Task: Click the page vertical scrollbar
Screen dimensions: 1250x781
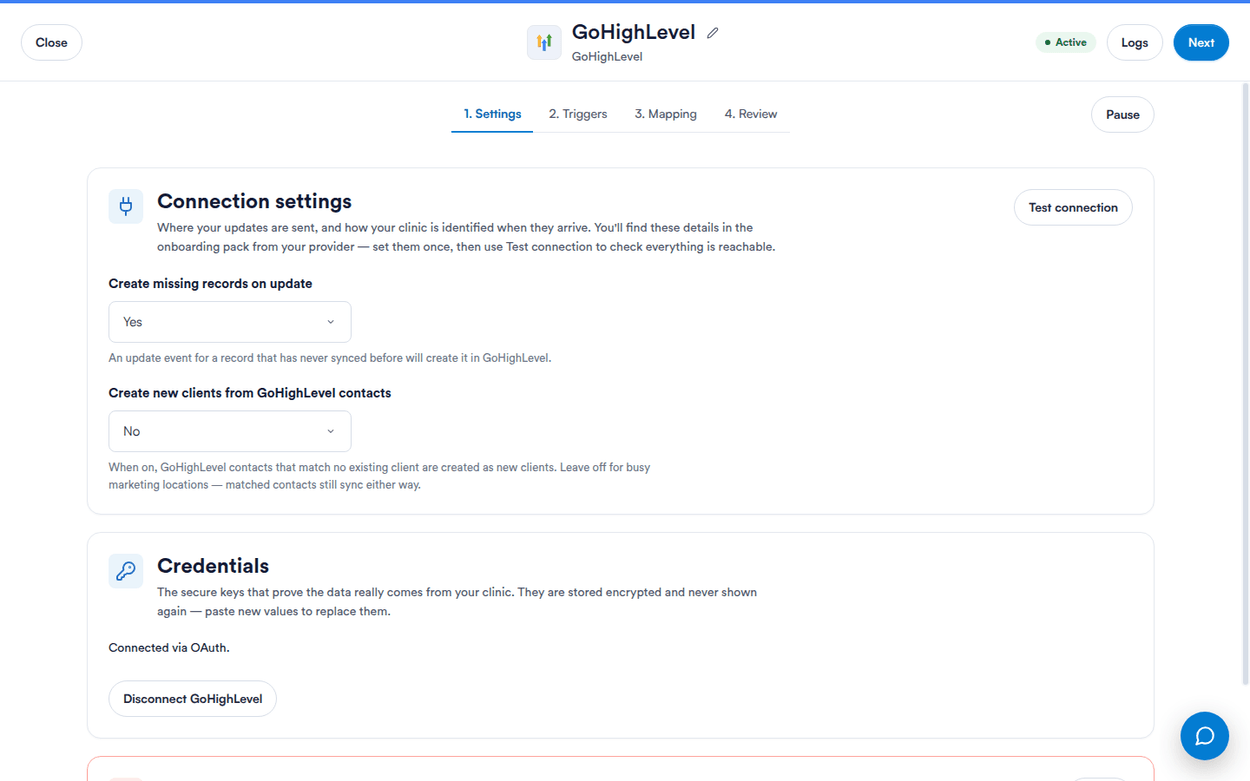Action: (x=1244, y=385)
